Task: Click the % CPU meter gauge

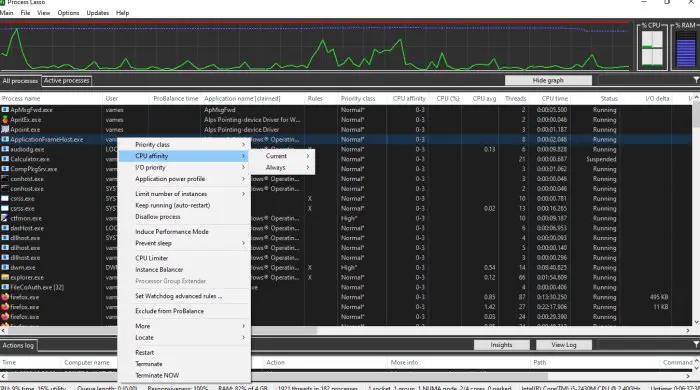Action: 652,48
